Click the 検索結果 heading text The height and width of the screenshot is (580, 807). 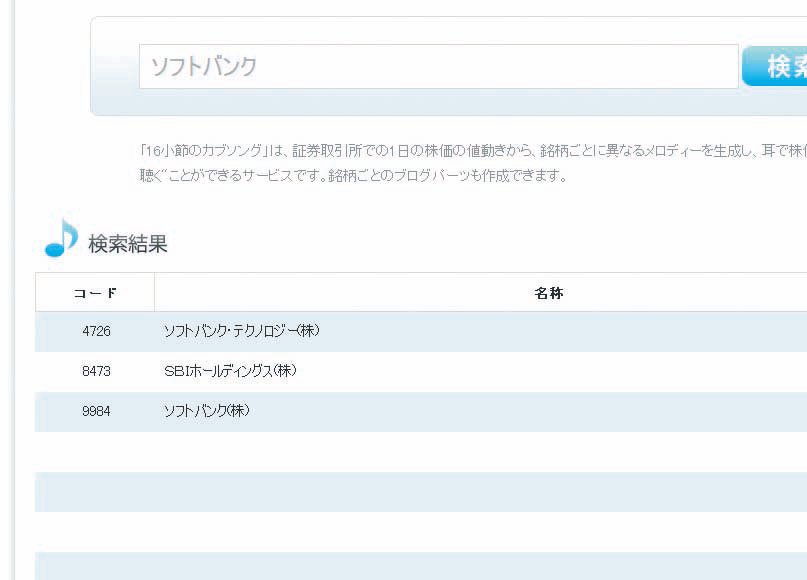point(128,244)
